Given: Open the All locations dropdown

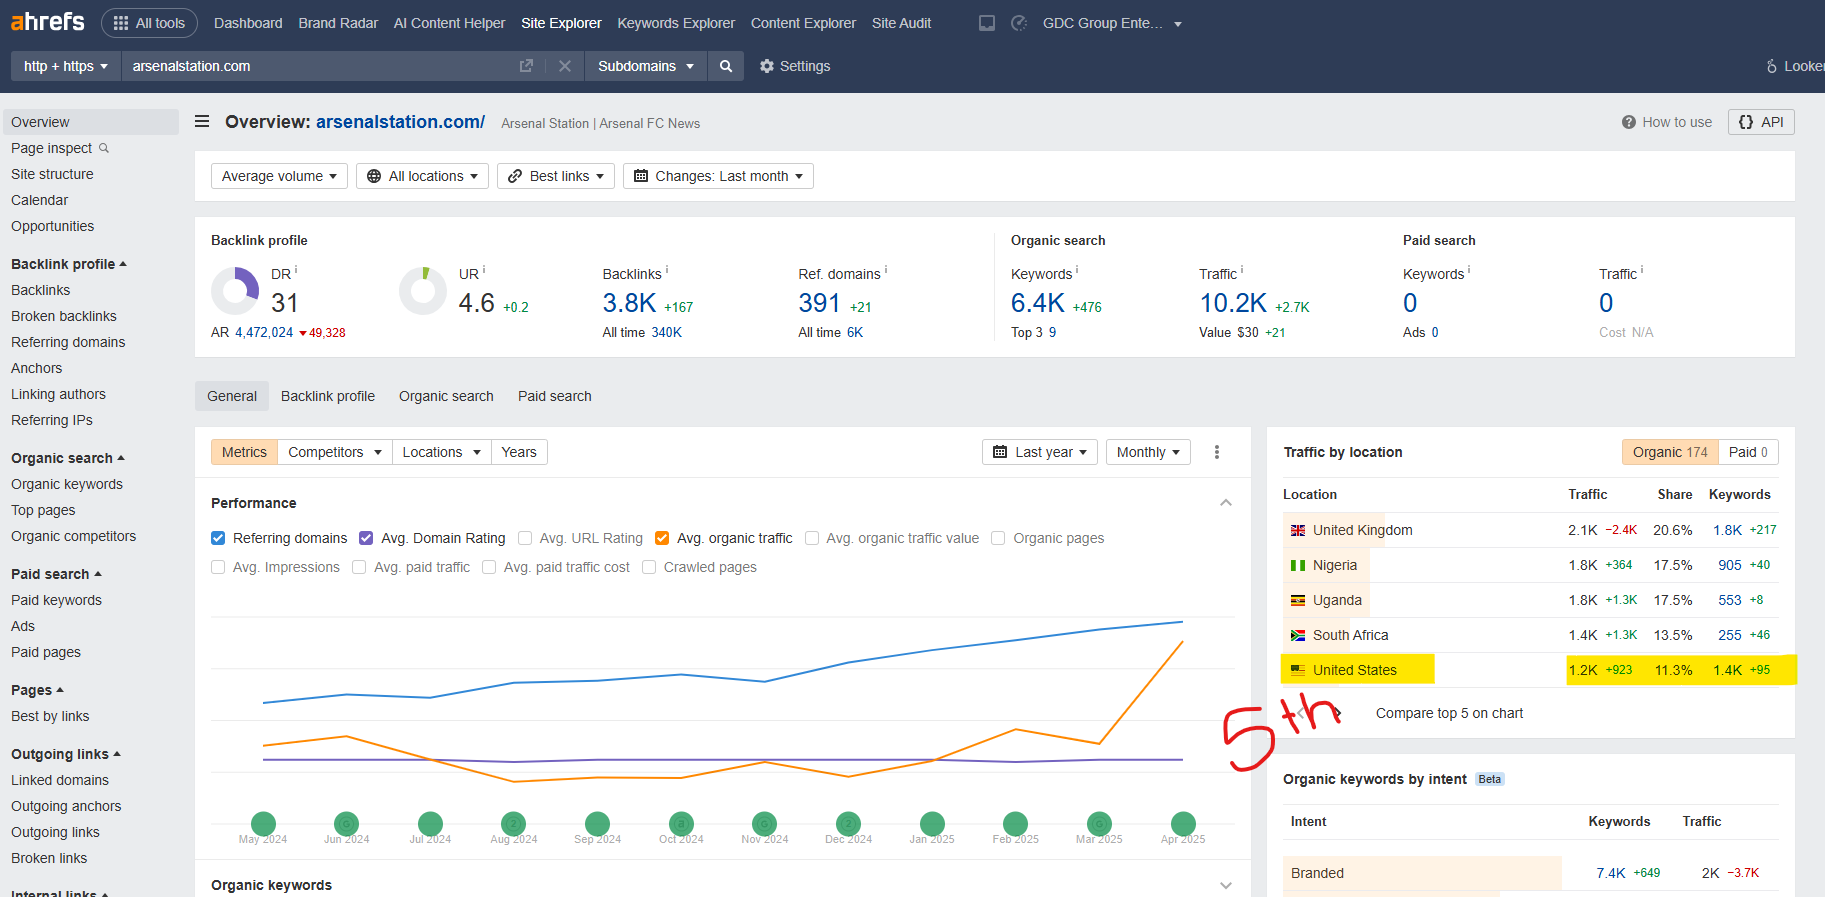Looking at the screenshot, I should 422,176.
